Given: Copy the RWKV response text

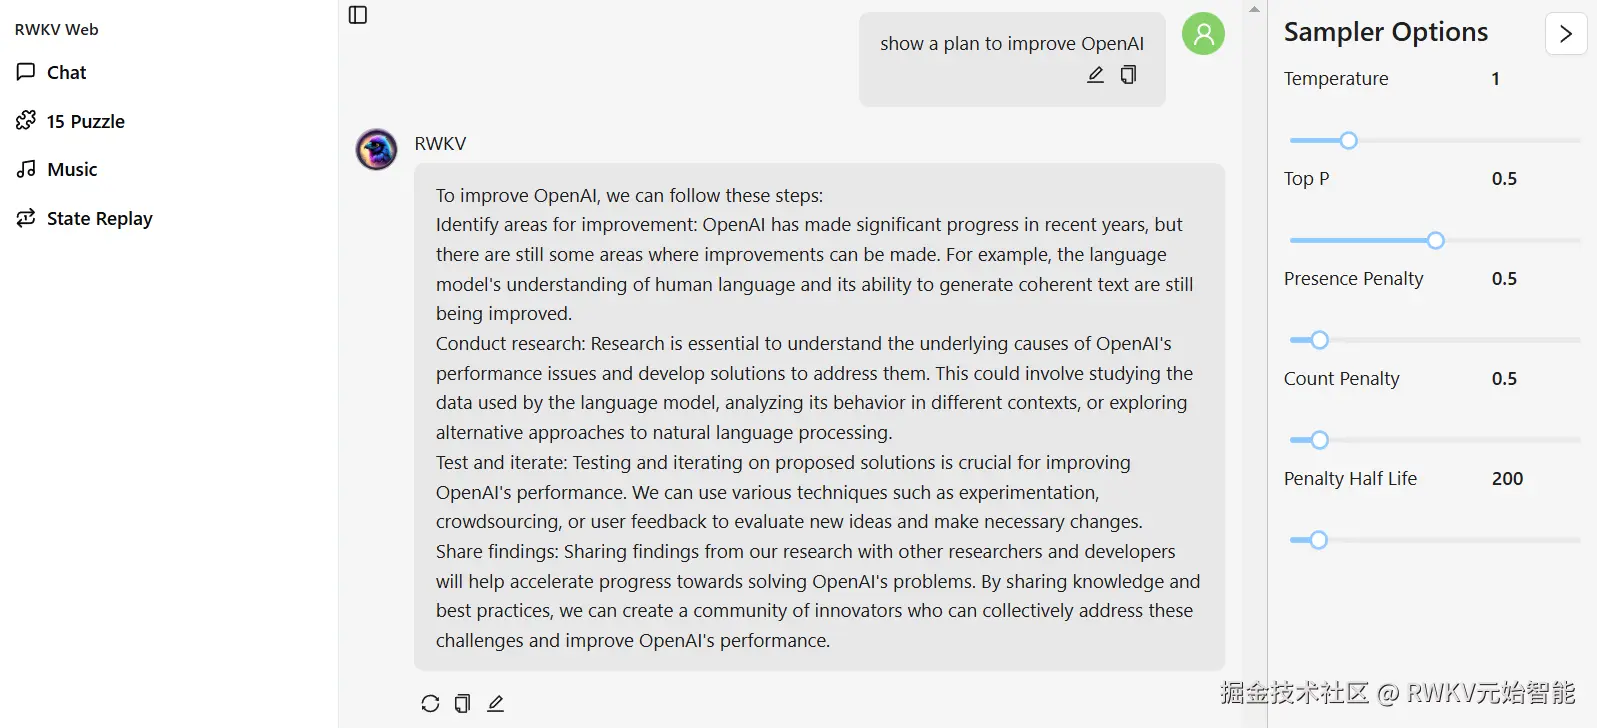Looking at the screenshot, I should (462, 703).
